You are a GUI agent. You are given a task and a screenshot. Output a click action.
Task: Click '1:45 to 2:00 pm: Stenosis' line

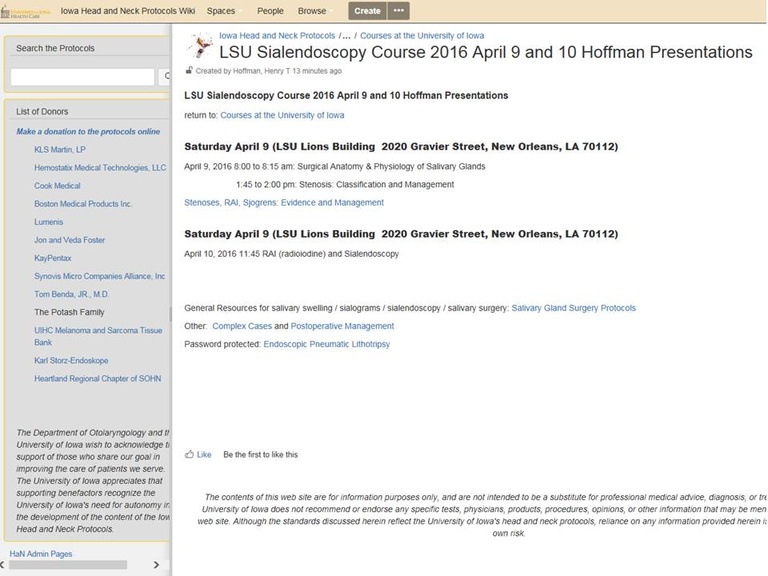click(345, 185)
